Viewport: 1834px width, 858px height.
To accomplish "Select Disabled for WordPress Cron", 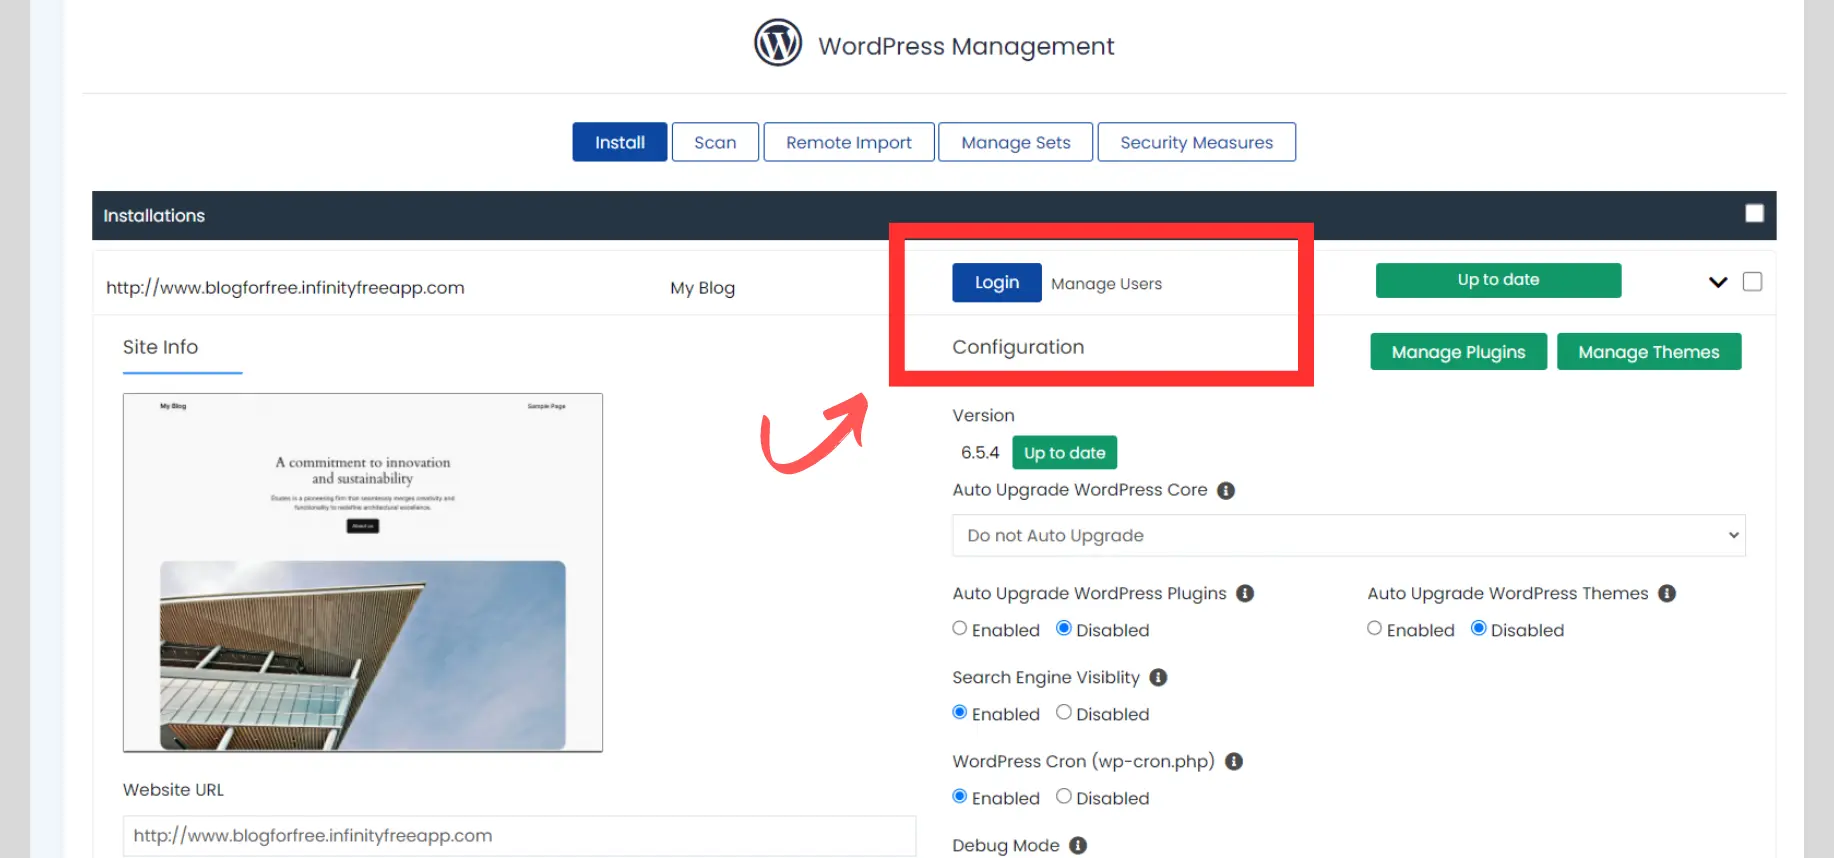I will (x=1064, y=796).
